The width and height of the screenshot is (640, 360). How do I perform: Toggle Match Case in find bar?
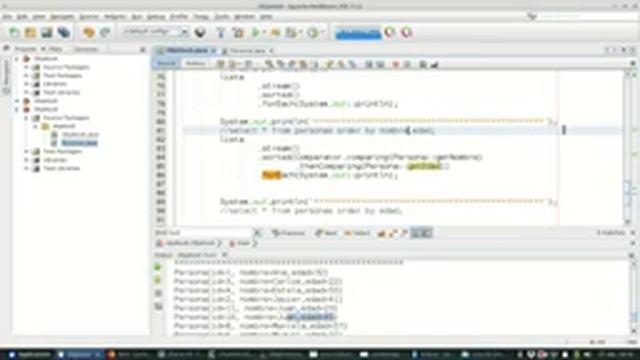[x=381, y=233]
